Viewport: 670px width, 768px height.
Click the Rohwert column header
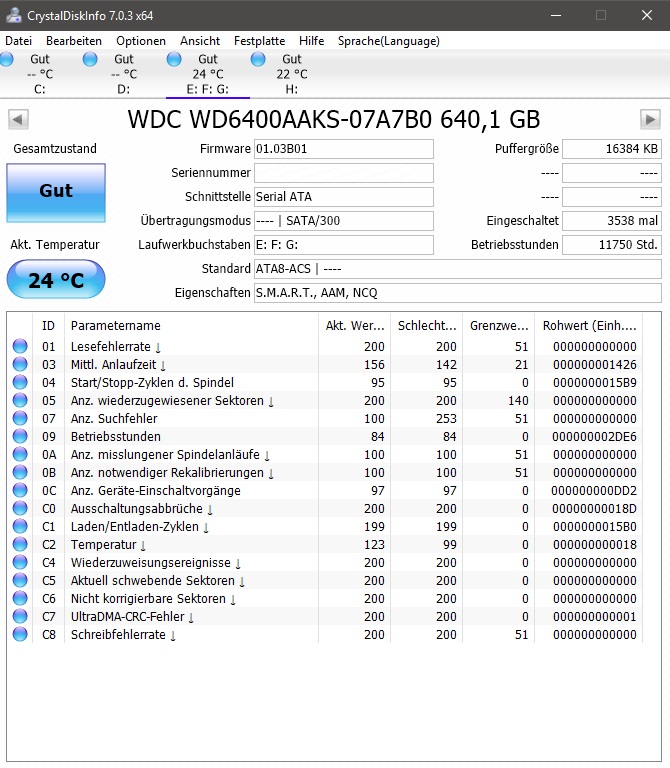589,326
